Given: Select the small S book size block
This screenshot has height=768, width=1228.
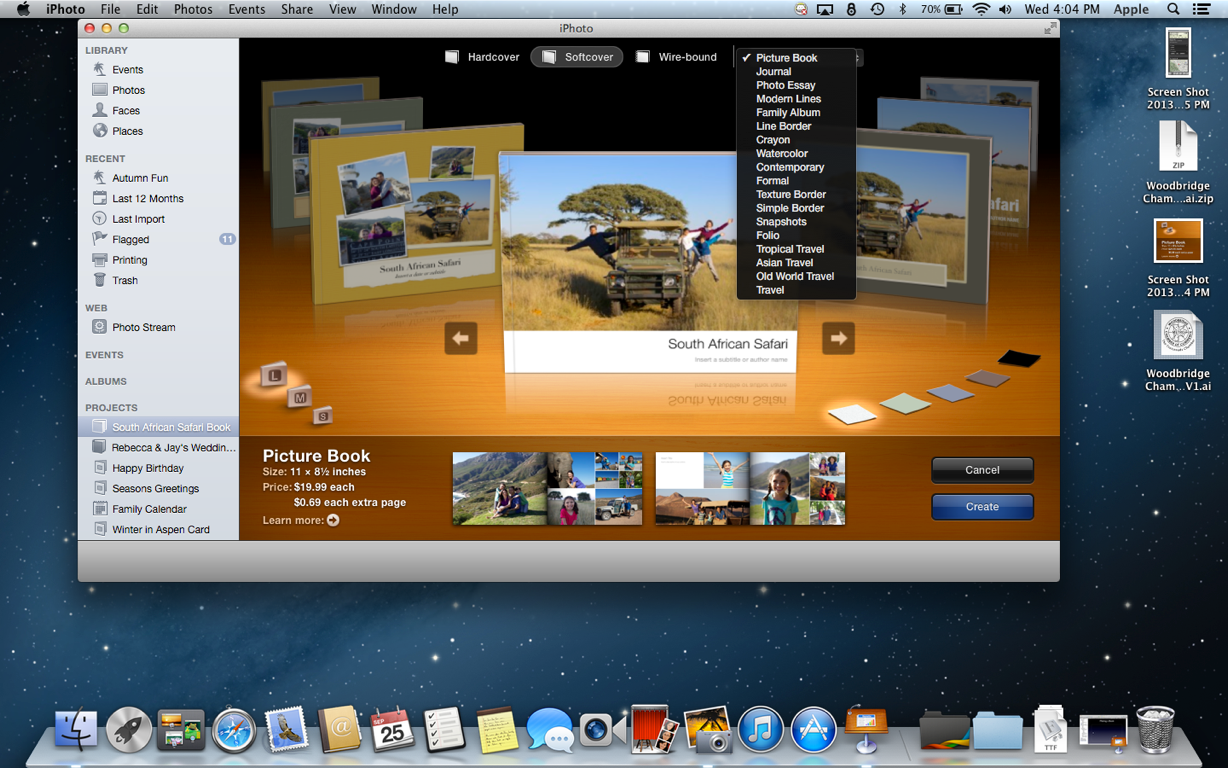Looking at the screenshot, I should 322,416.
